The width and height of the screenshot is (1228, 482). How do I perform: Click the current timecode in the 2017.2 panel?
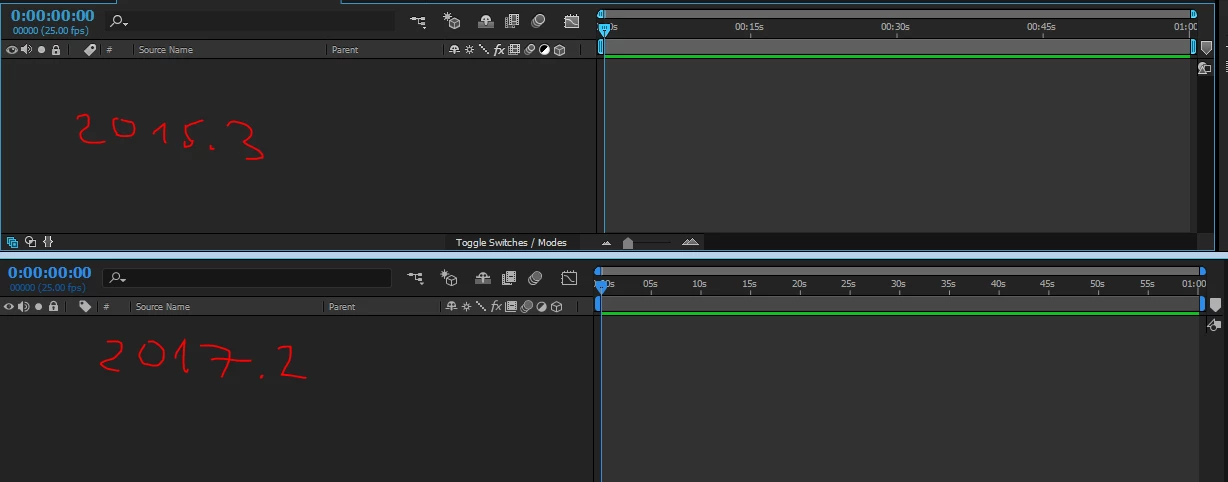click(50, 273)
